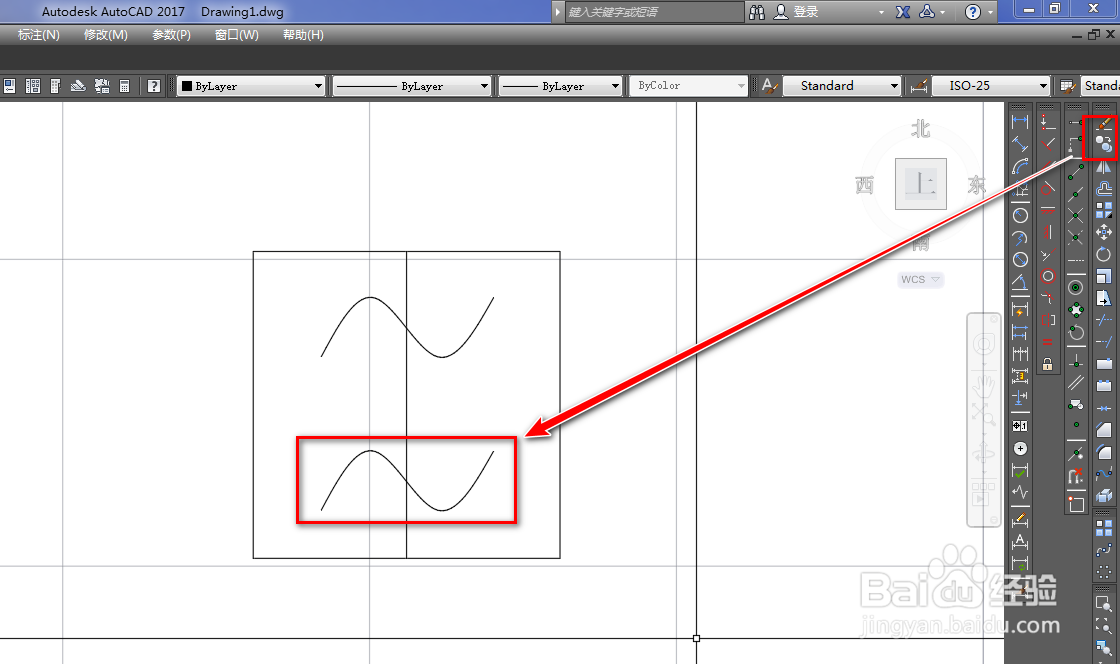This screenshot has width=1120, height=664.
Task: Select the Scale tool
Action: [x=1104, y=276]
